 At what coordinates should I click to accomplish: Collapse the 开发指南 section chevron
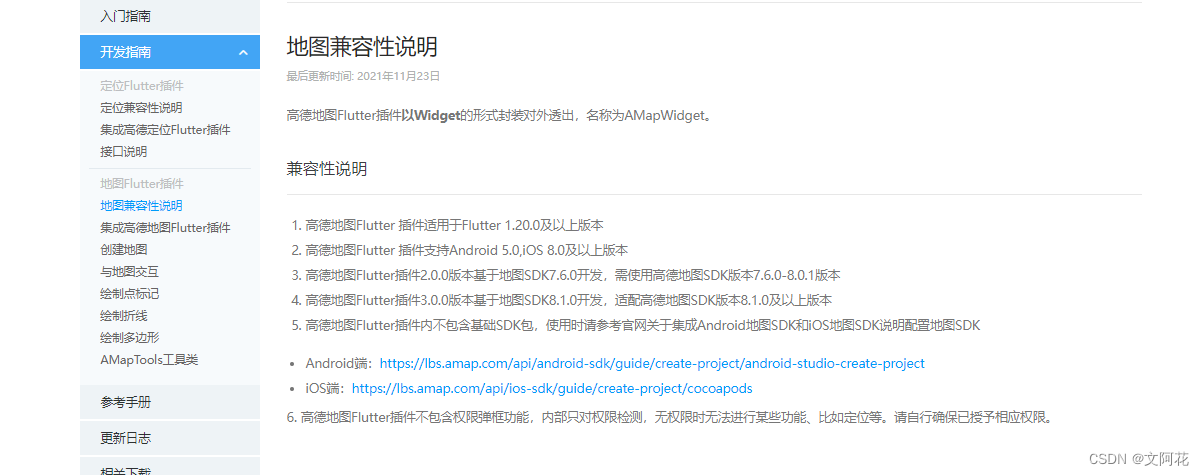[x=243, y=52]
